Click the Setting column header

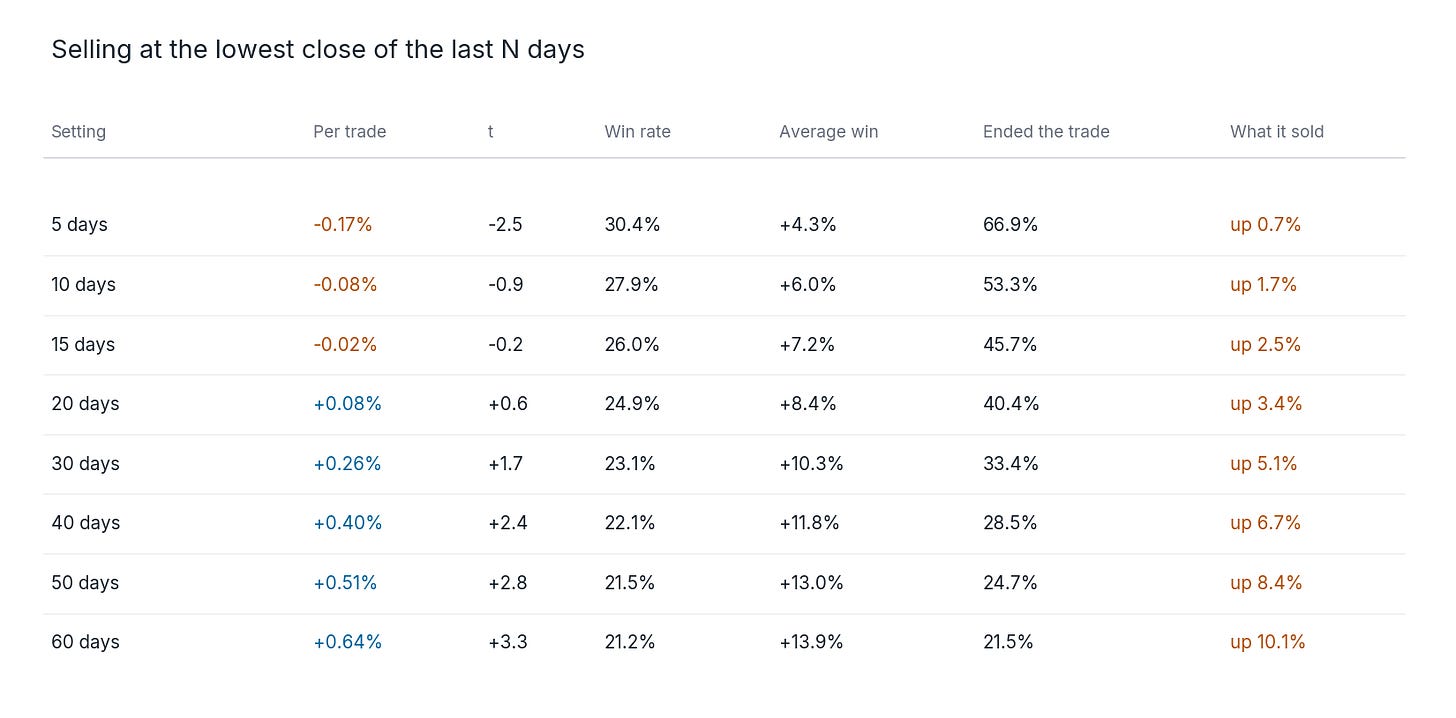click(78, 132)
